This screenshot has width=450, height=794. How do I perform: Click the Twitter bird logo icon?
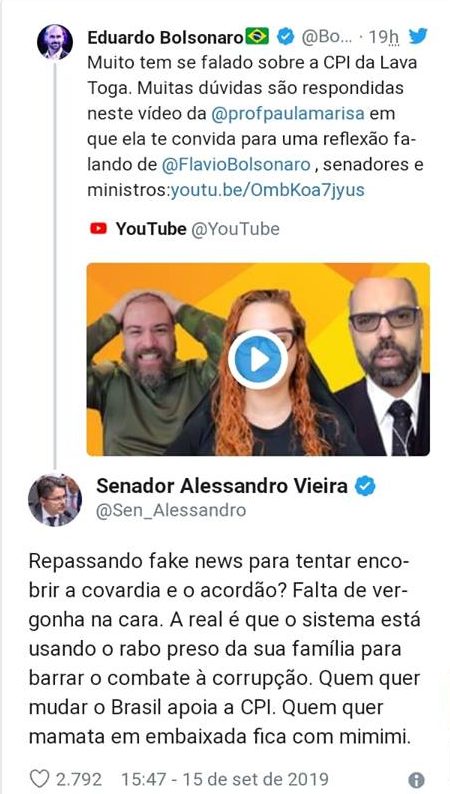[x=419, y=36]
